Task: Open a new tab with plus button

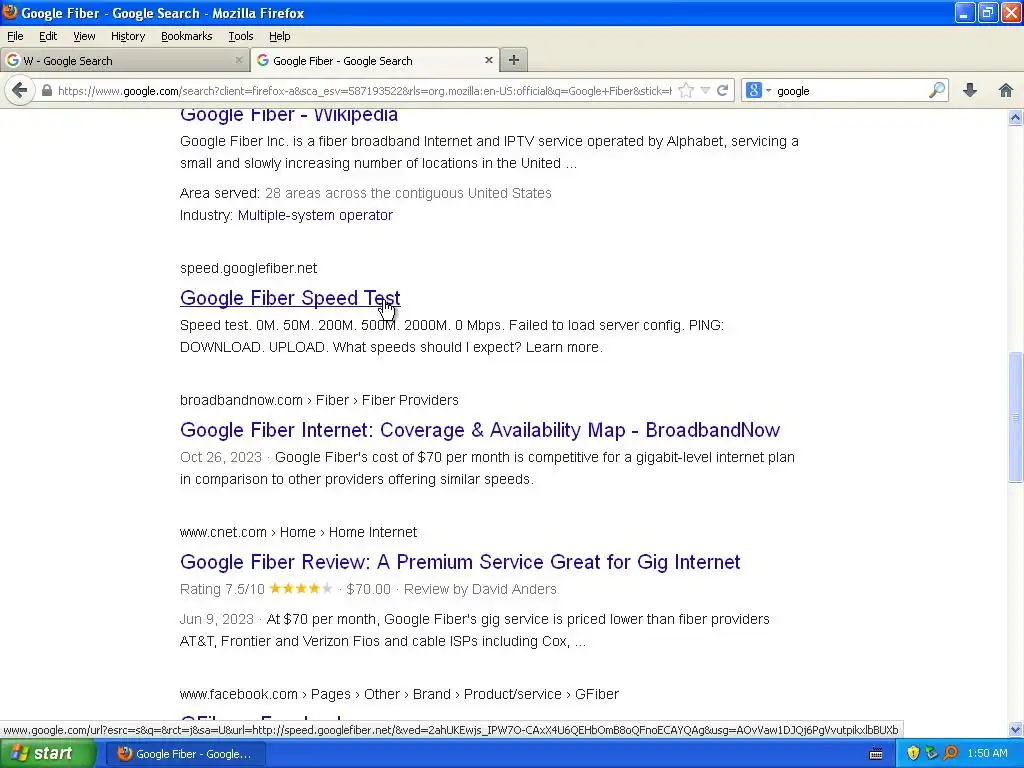Action: tap(514, 60)
